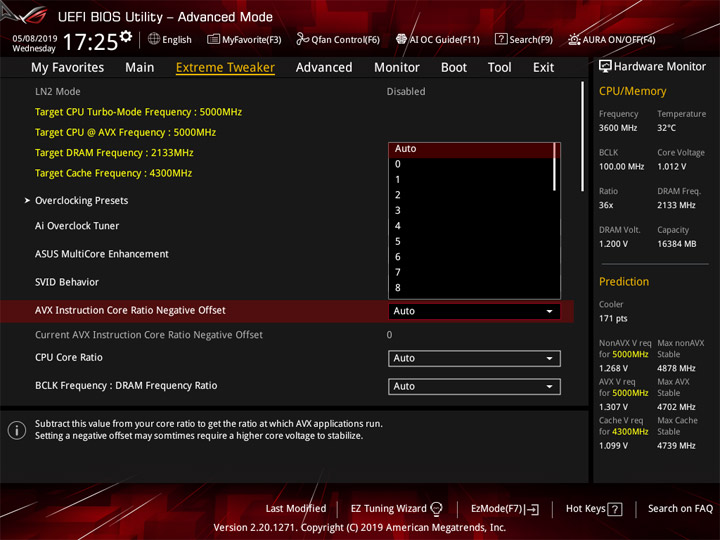Choose offset value 6 in the list

[x=471, y=257]
